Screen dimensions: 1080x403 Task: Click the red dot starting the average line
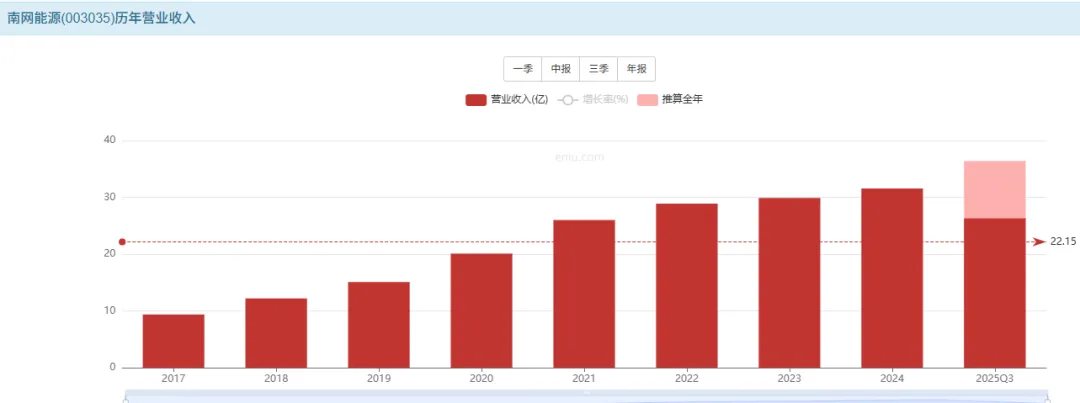tap(122, 242)
